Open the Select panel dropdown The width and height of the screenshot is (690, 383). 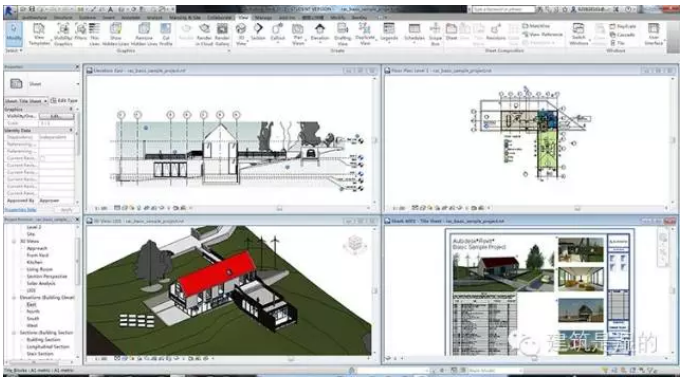(x=14, y=51)
